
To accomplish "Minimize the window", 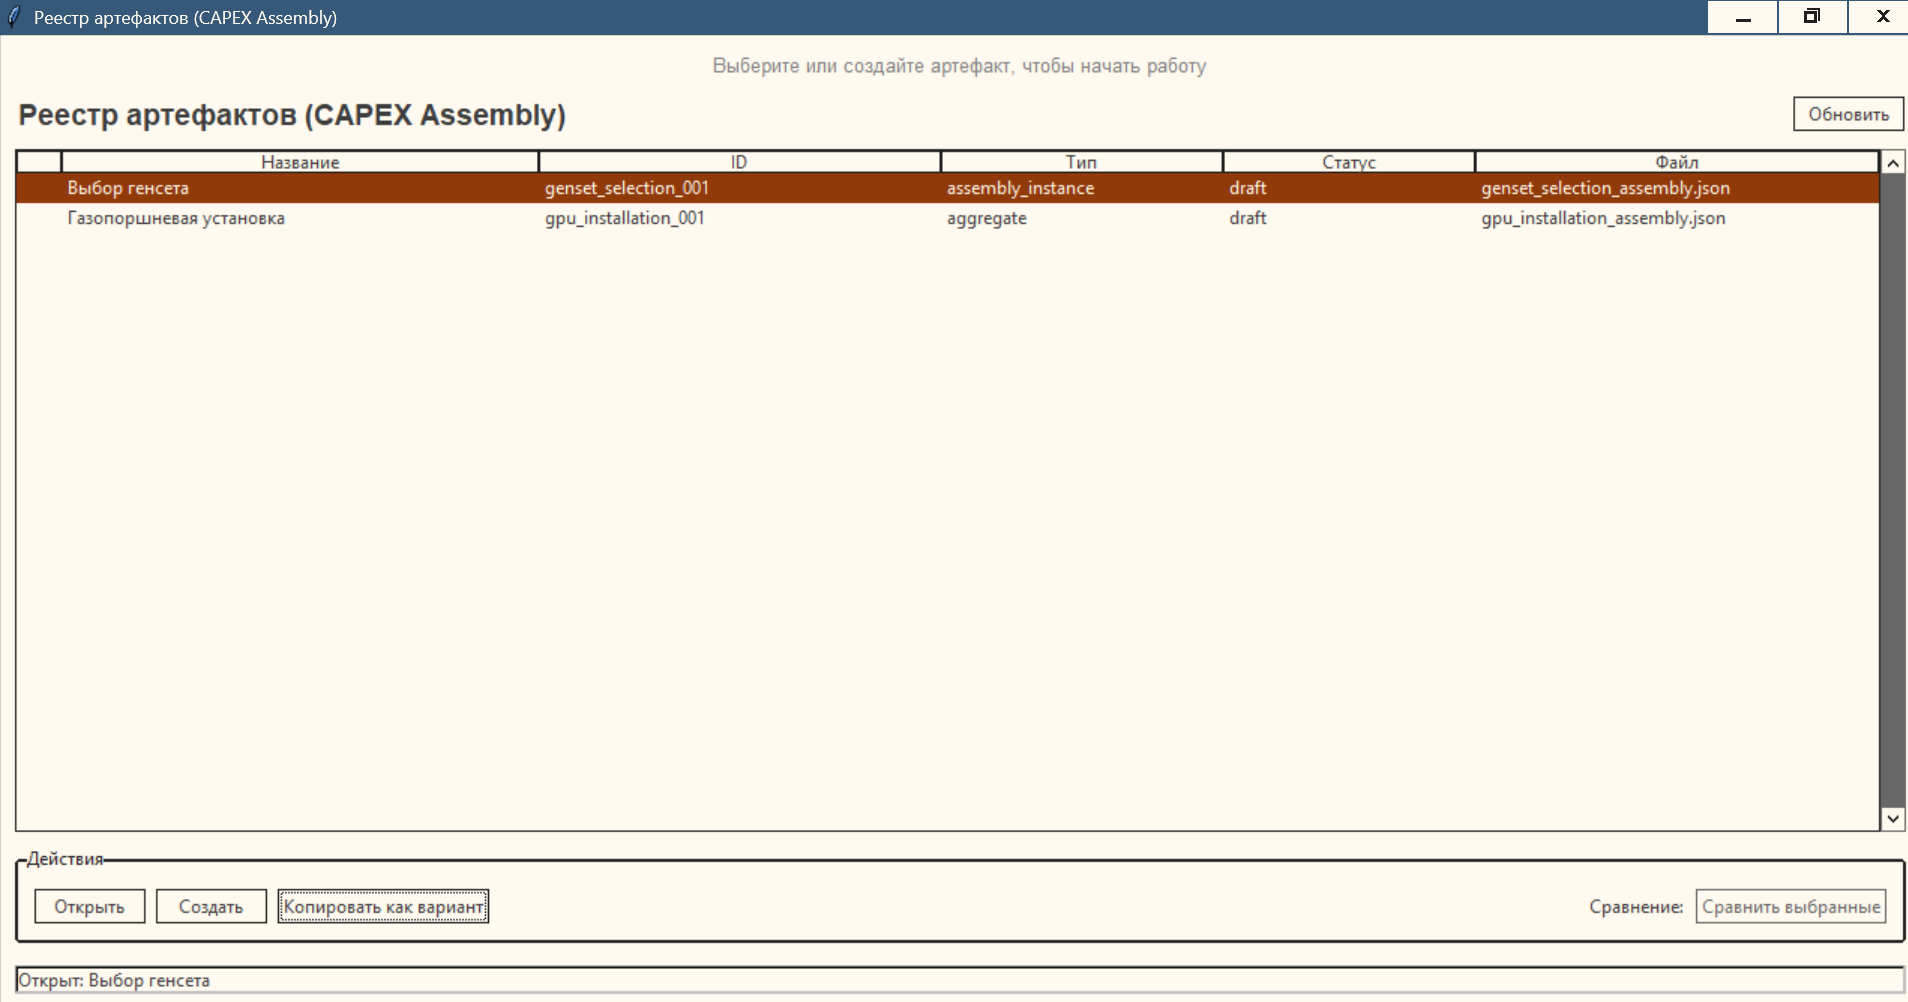I will click(1742, 17).
